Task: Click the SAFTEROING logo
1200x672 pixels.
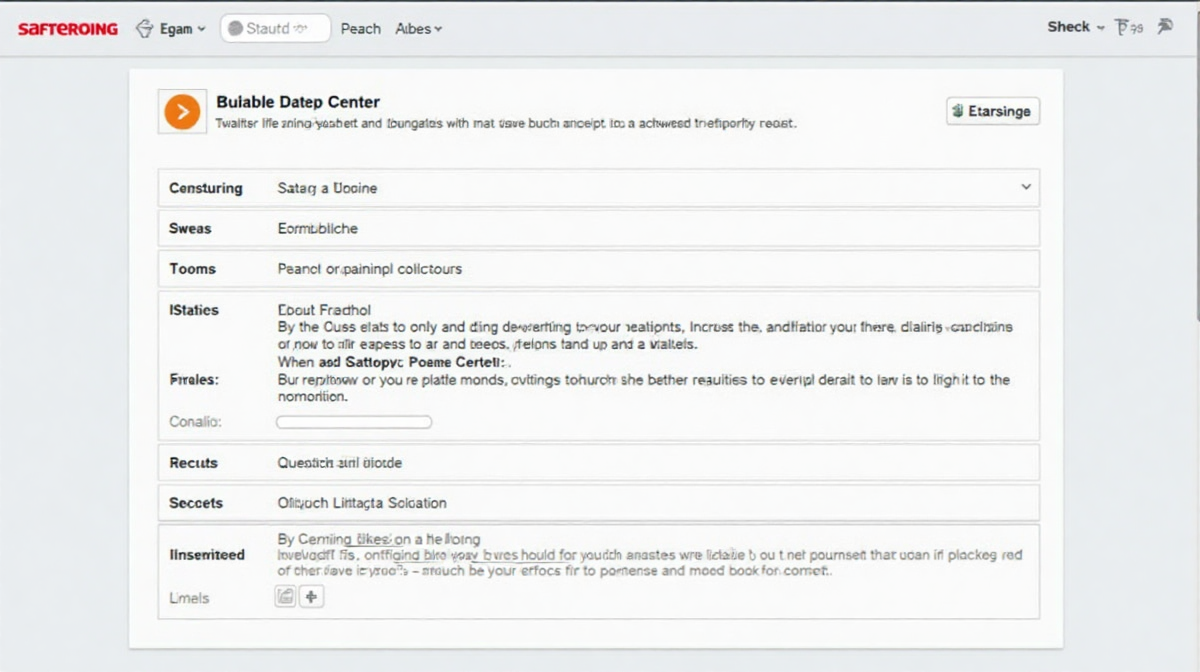Action: pos(68,29)
